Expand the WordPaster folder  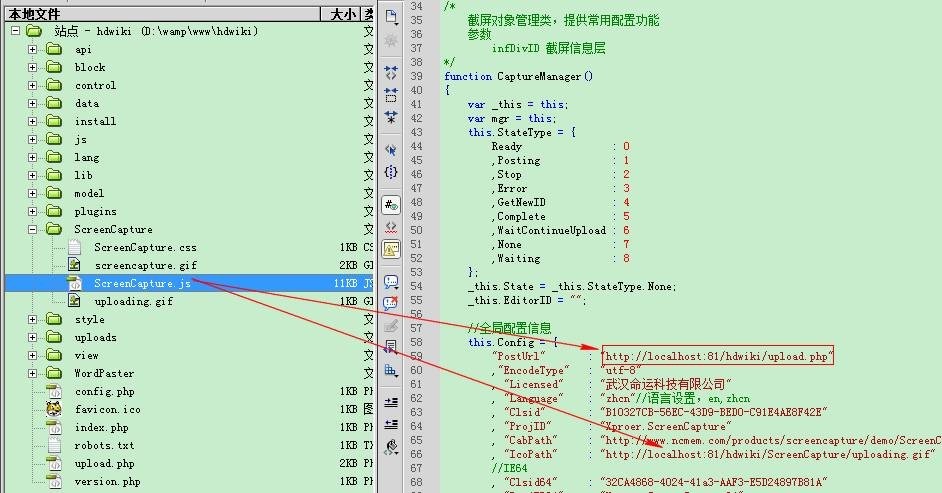[x=32, y=374]
